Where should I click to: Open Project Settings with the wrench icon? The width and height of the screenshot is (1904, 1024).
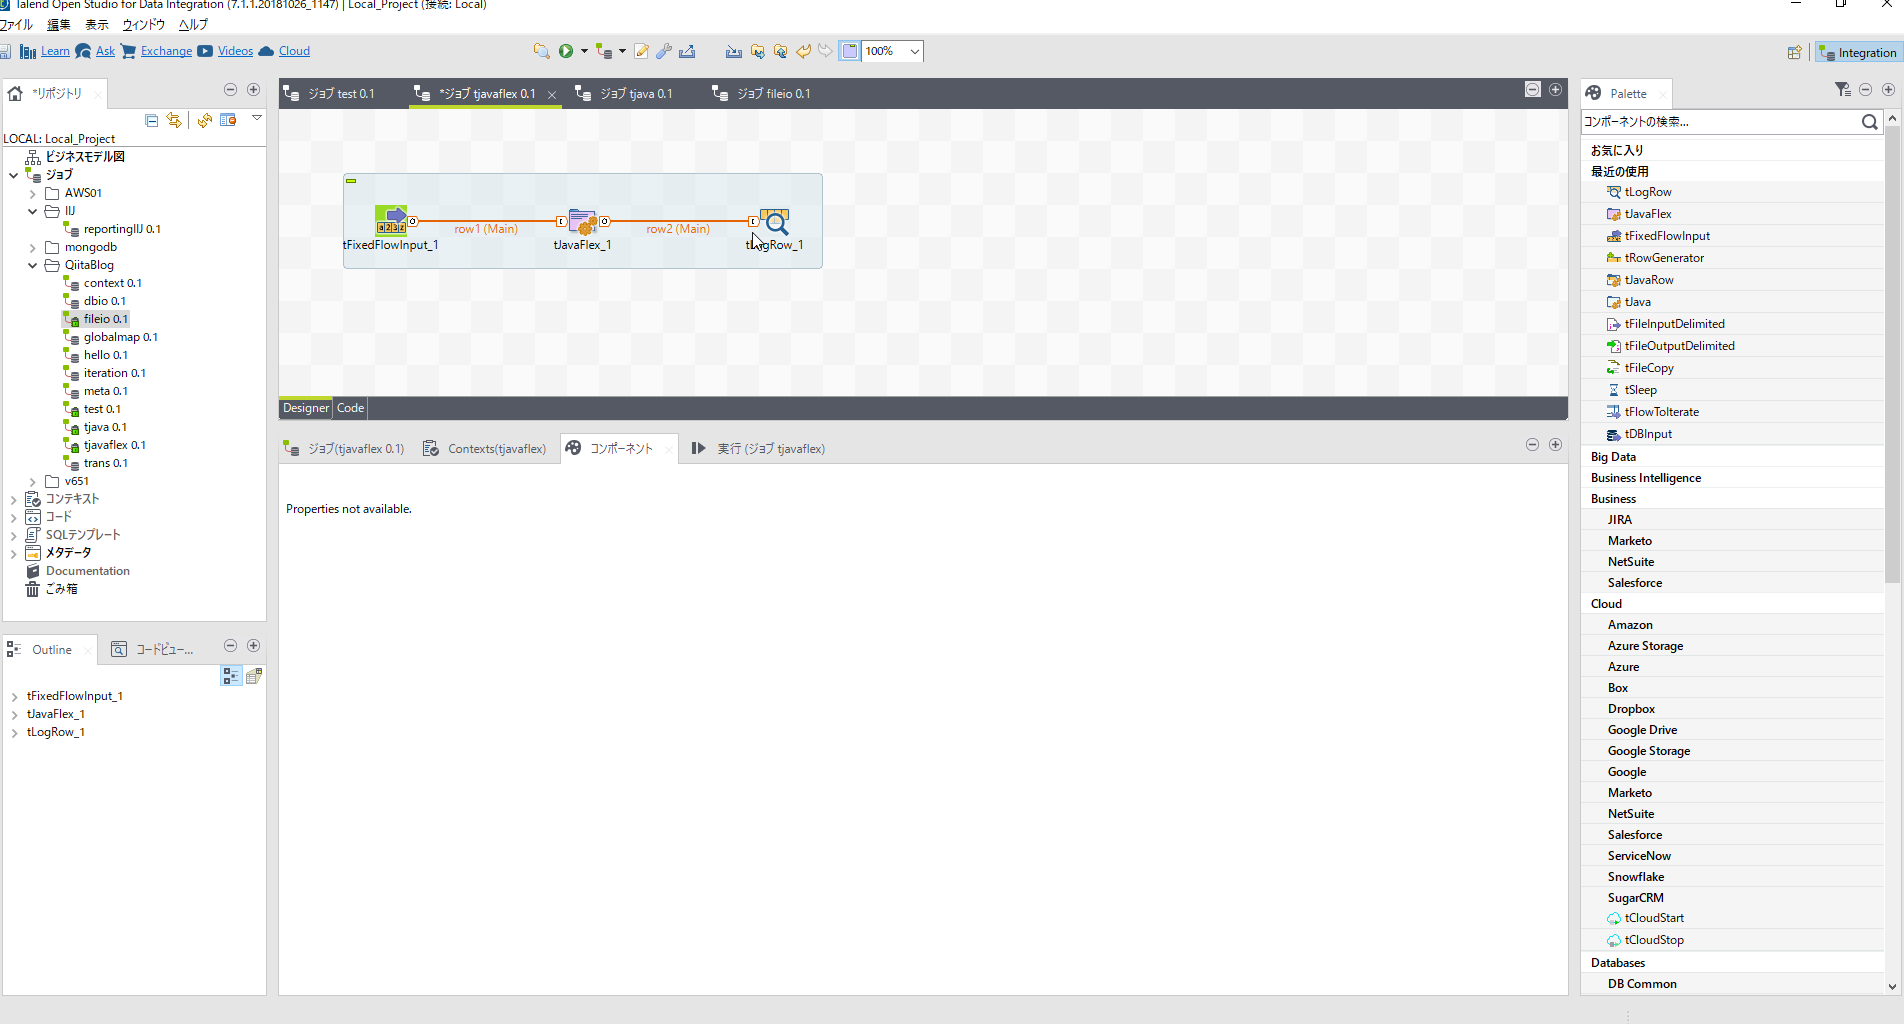pos(663,51)
